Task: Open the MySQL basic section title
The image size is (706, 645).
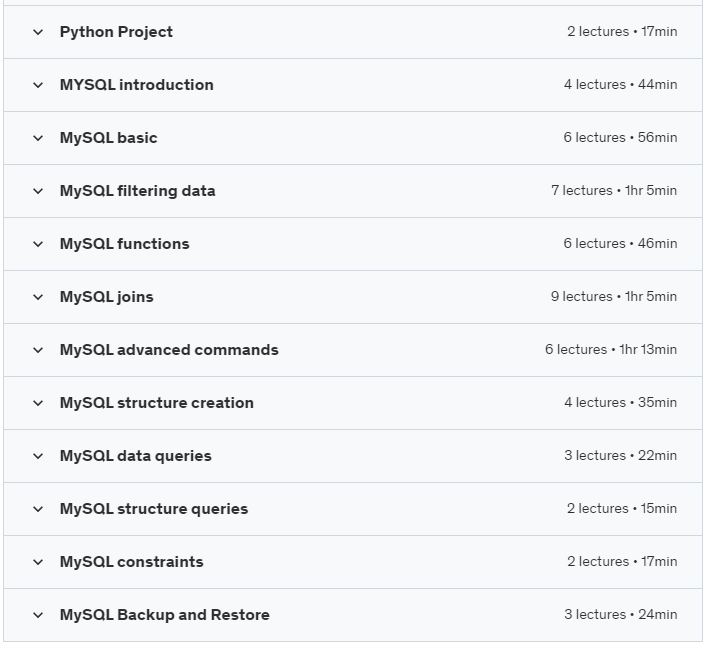Action: (x=109, y=138)
